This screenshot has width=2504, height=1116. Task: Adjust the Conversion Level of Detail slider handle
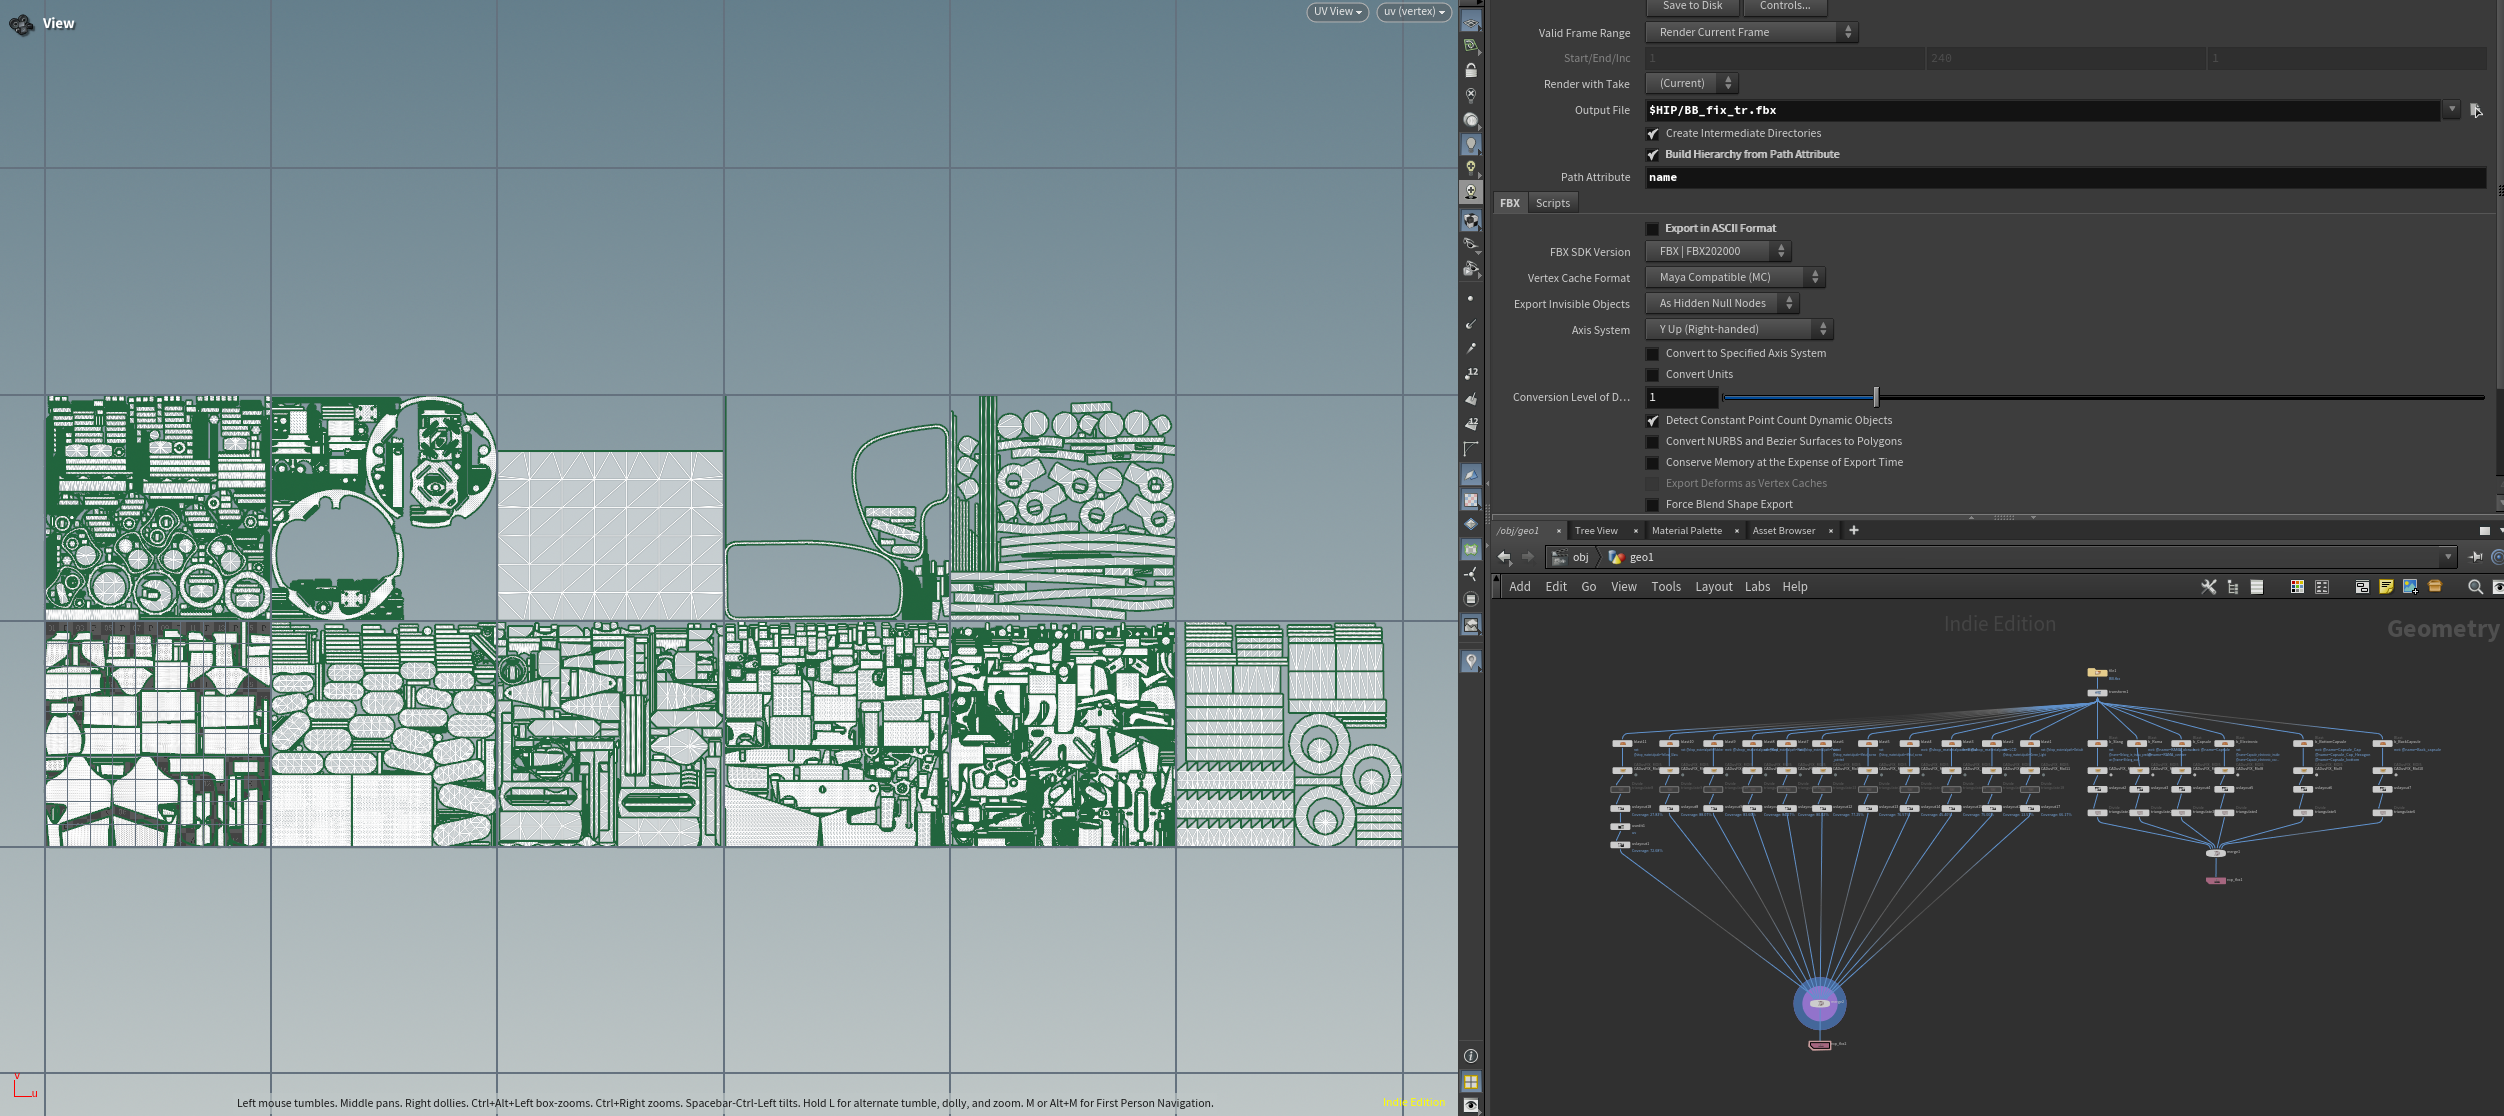[1876, 397]
